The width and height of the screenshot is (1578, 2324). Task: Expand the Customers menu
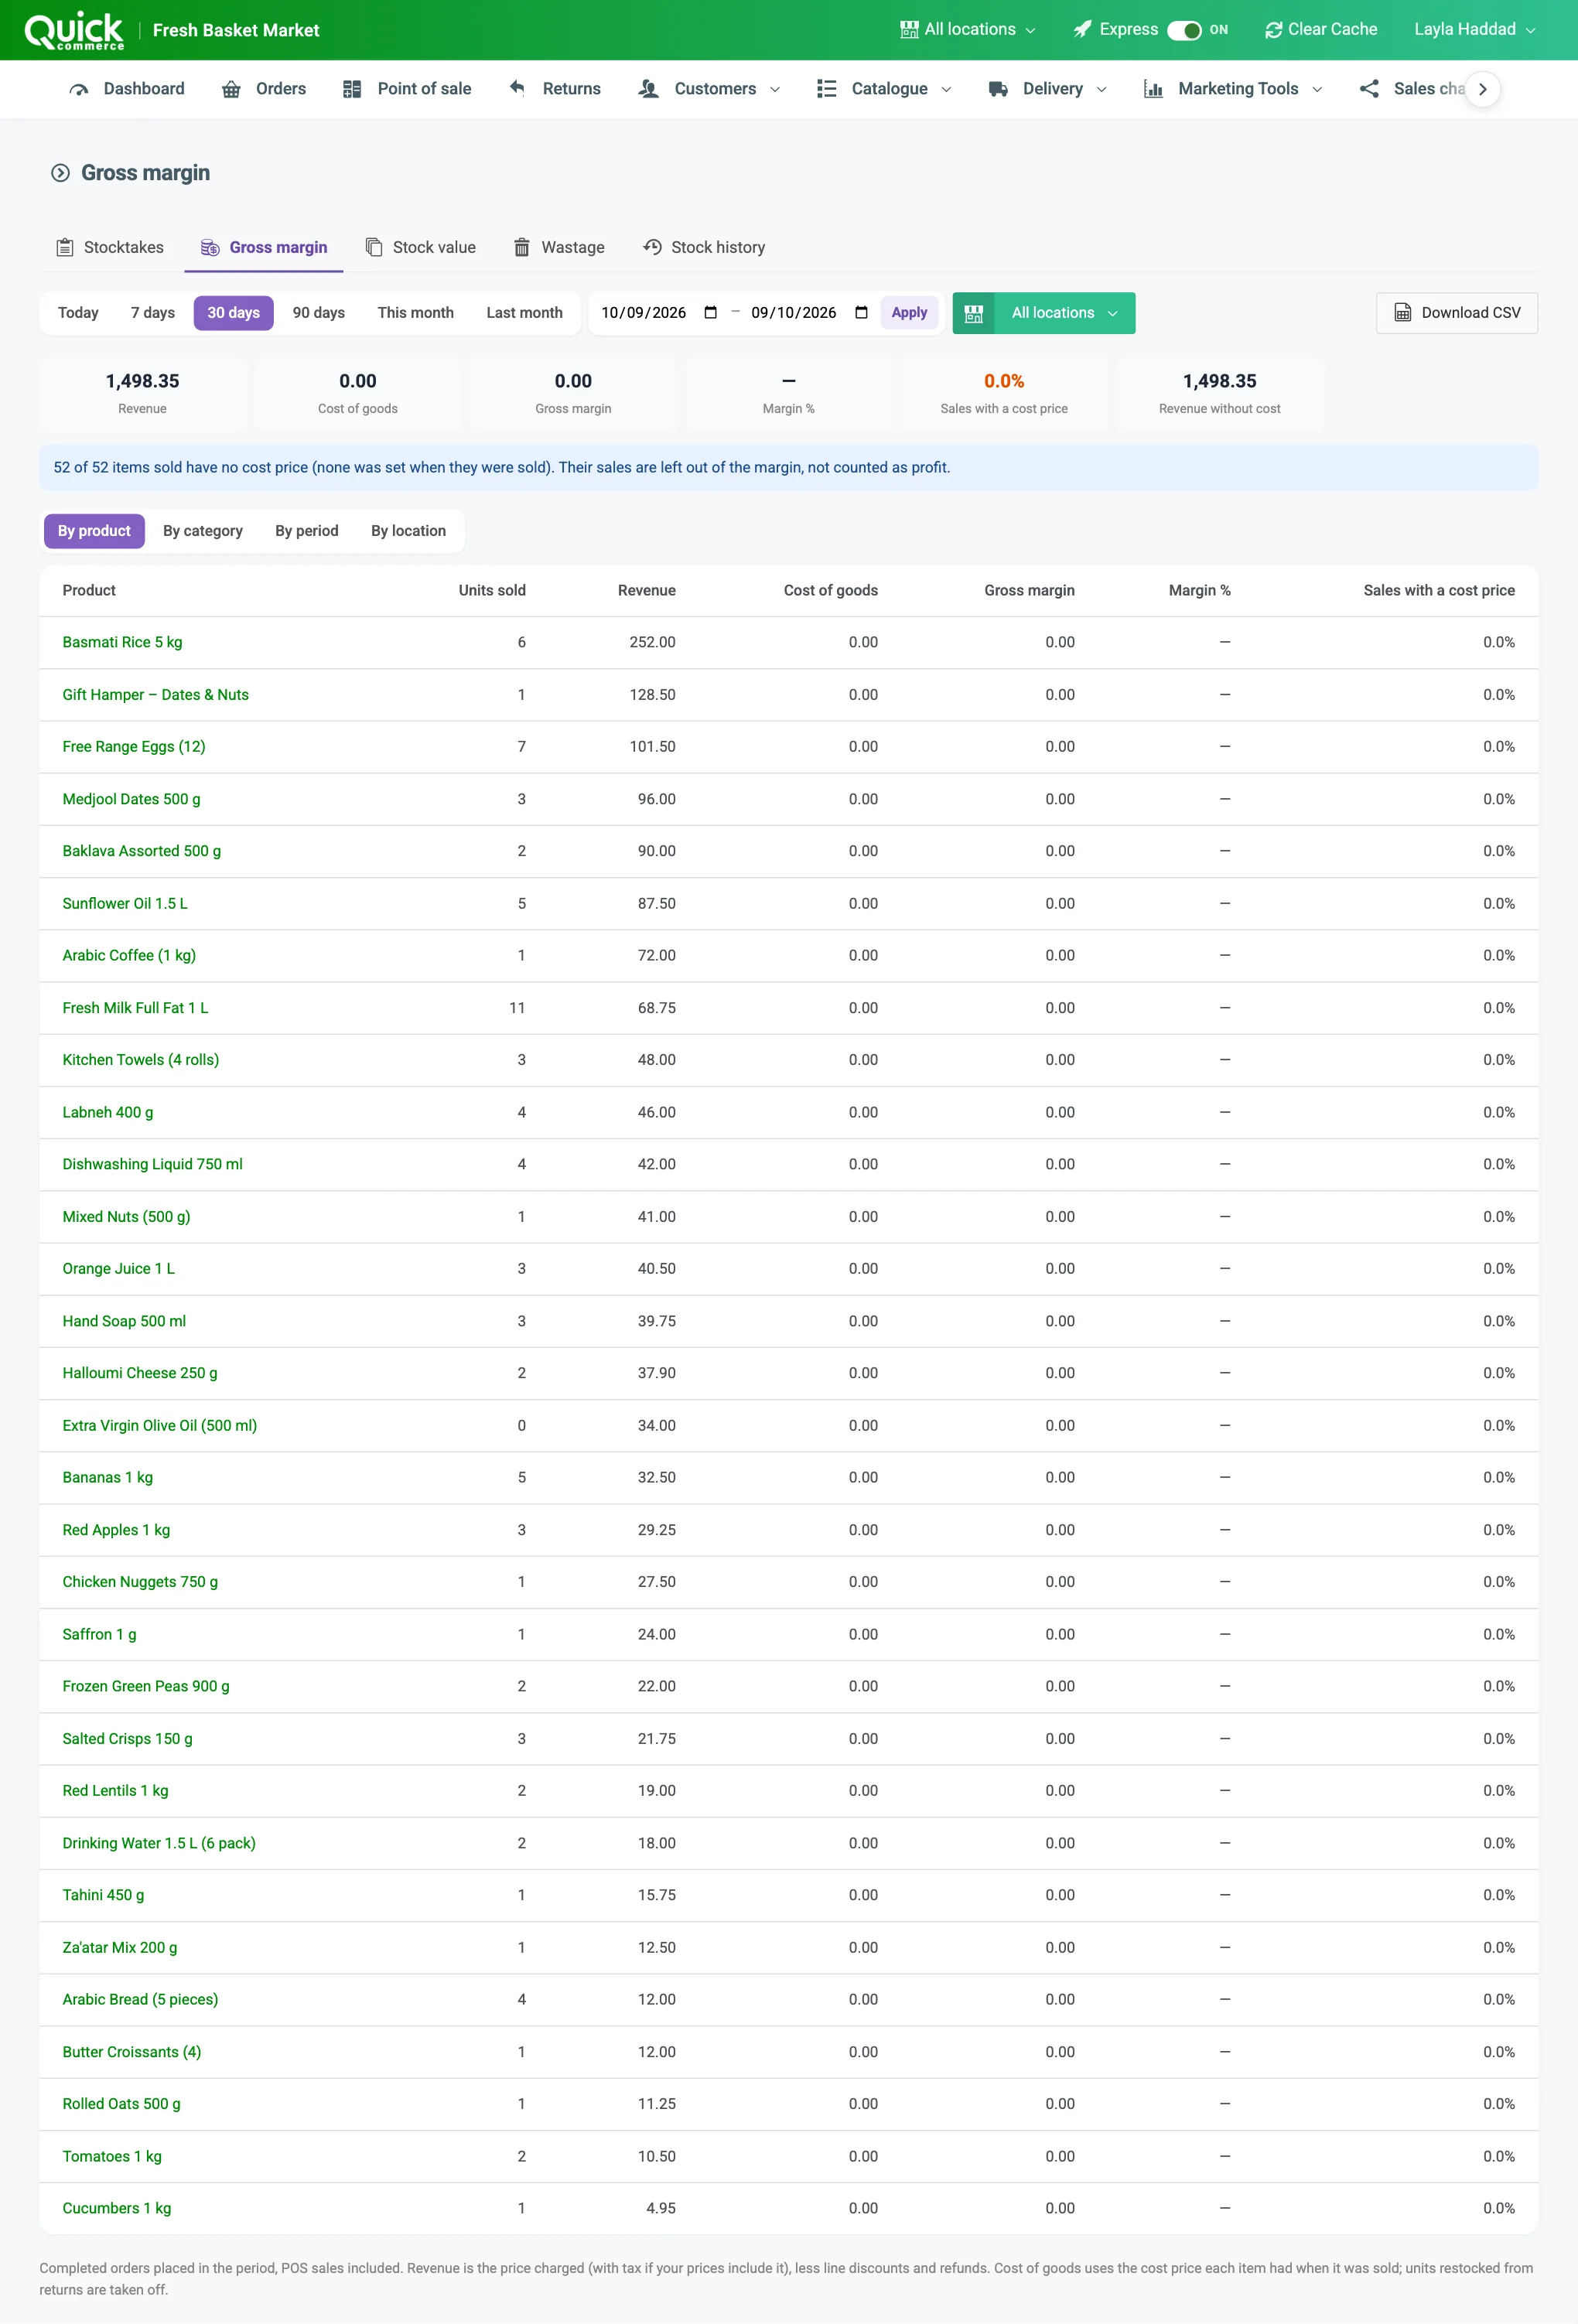(709, 89)
